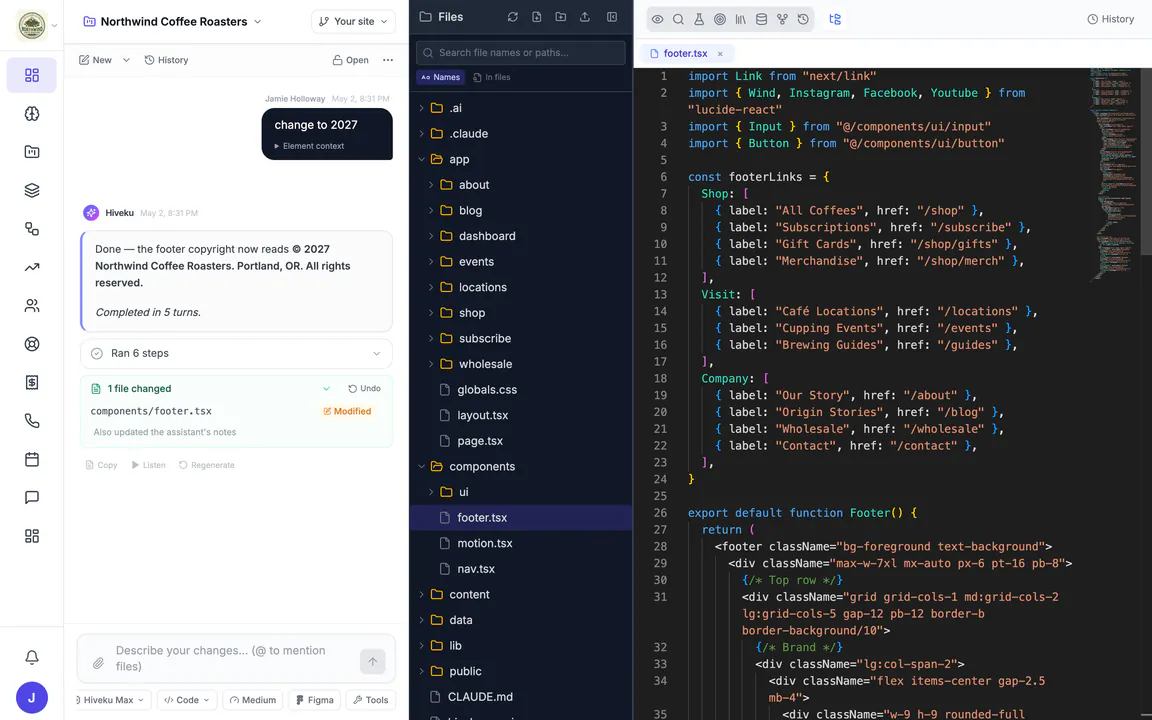The width and height of the screenshot is (1152, 720).
Task: Open the Code mode dropdown
Action: click(187, 700)
